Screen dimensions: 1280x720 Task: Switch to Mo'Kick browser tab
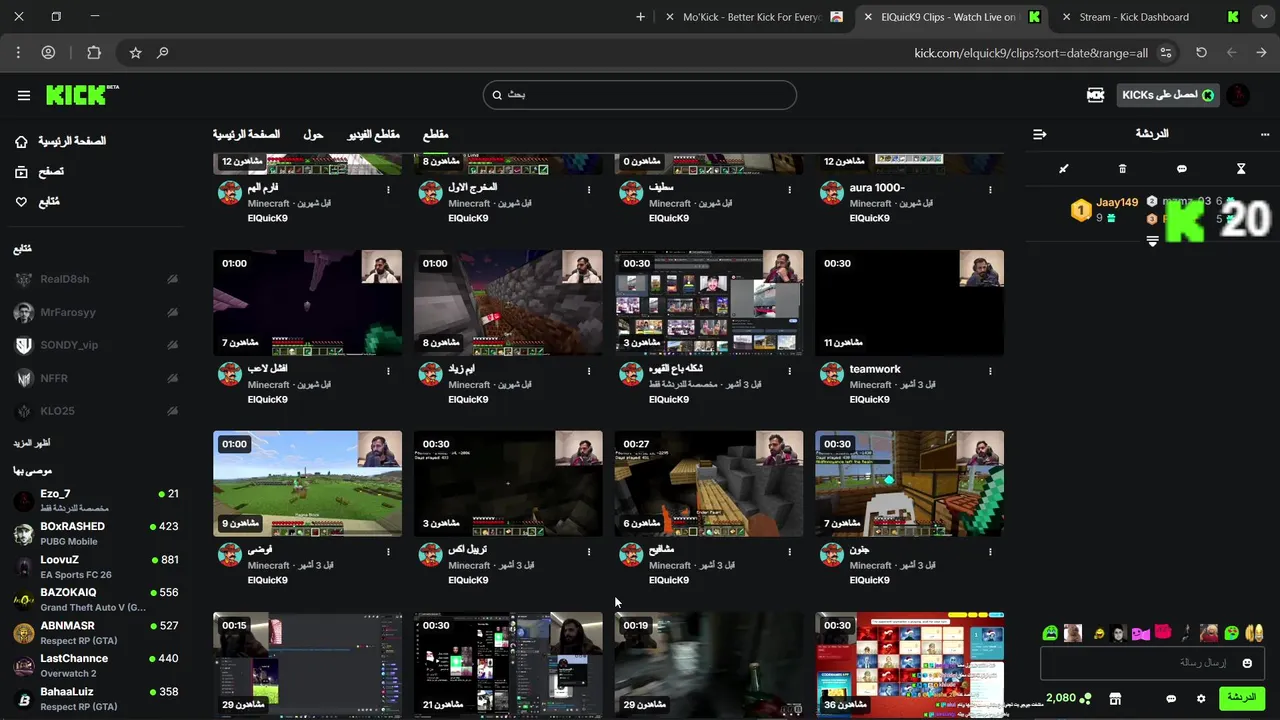click(x=755, y=17)
